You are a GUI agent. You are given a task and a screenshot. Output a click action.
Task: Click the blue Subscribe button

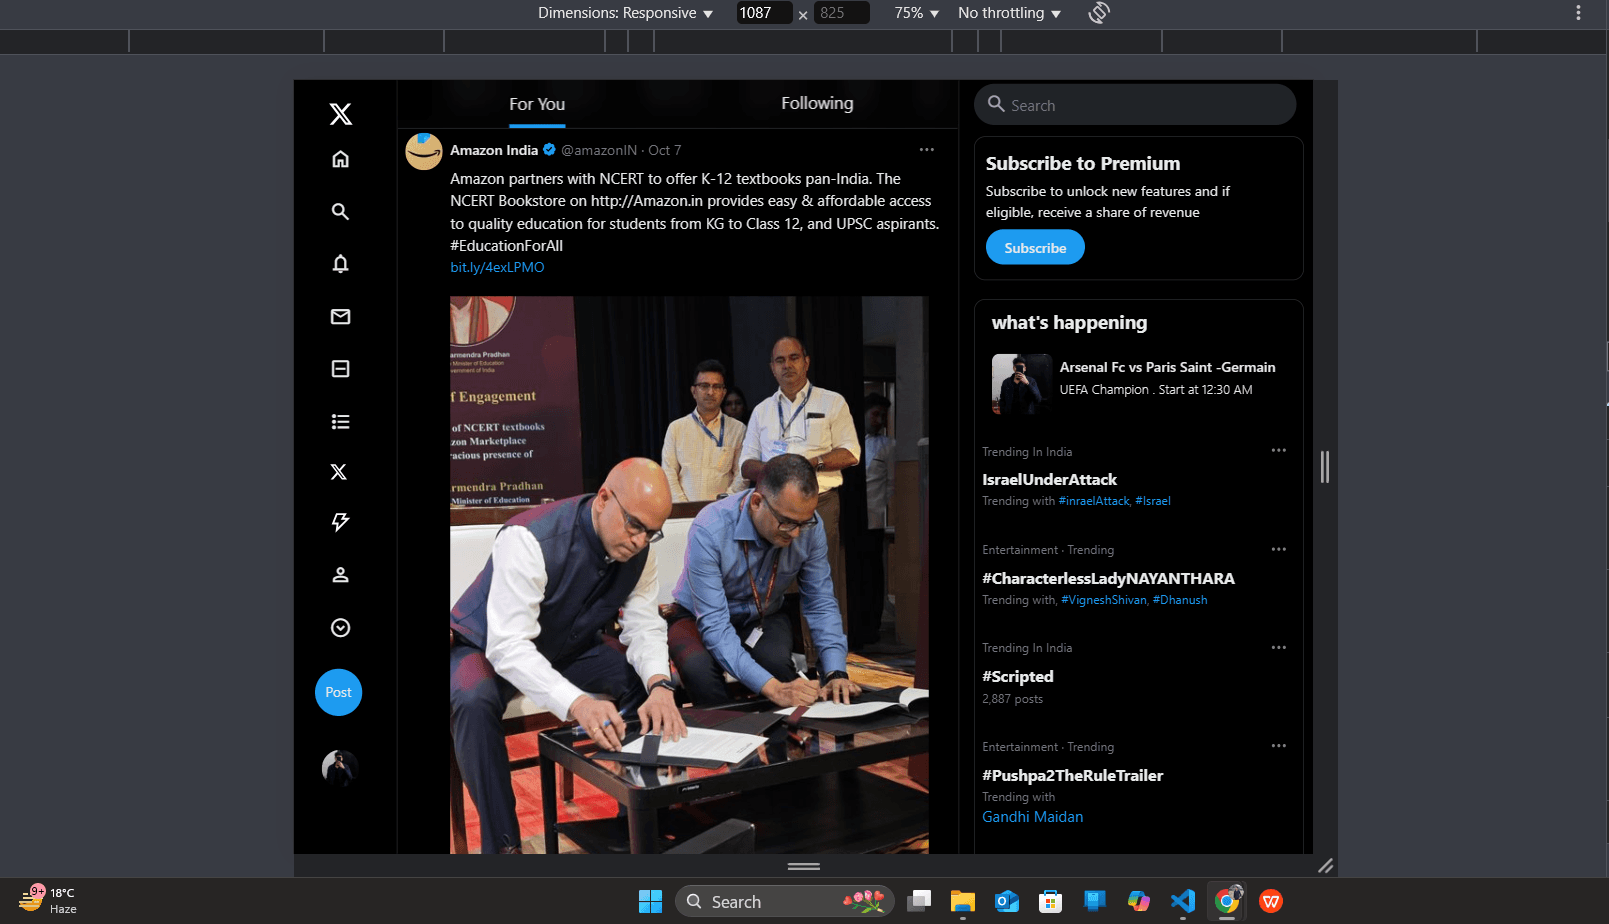coord(1035,248)
